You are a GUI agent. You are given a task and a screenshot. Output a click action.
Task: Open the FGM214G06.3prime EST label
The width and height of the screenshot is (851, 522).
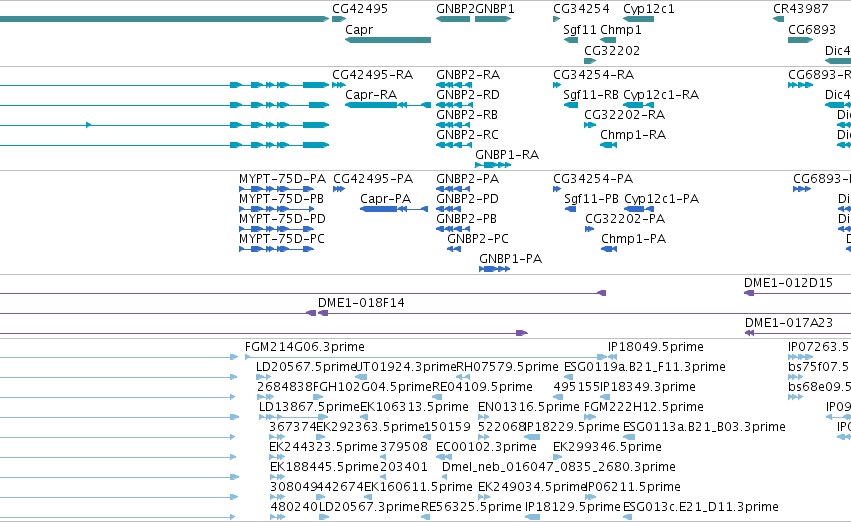click(304, 347)
